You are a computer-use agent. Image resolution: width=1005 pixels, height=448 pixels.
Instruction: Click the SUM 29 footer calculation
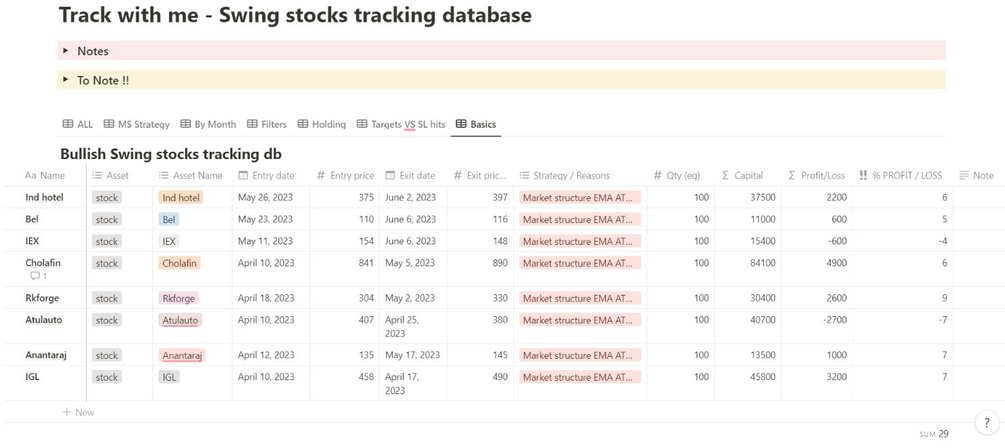point(934,434)
